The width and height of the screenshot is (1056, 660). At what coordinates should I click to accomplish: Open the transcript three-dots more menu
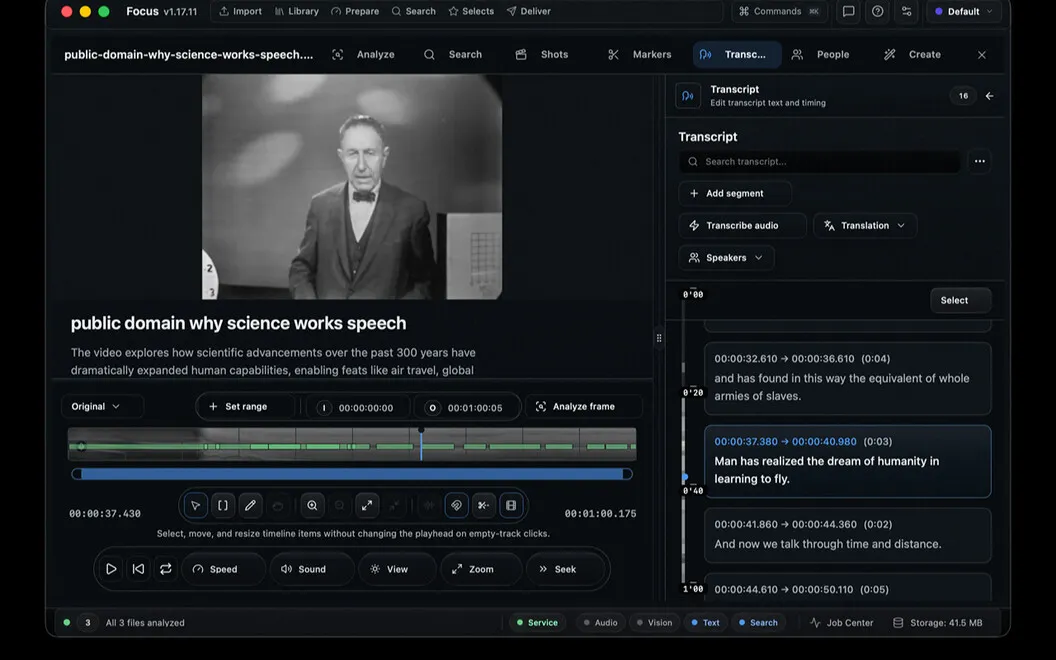coord(979,161)
